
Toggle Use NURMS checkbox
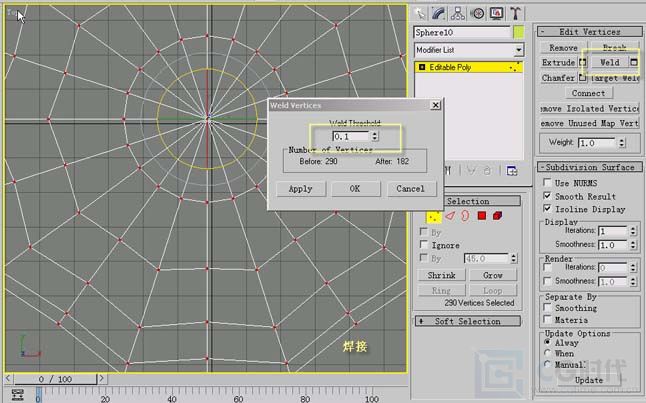(x=548, y=183)
